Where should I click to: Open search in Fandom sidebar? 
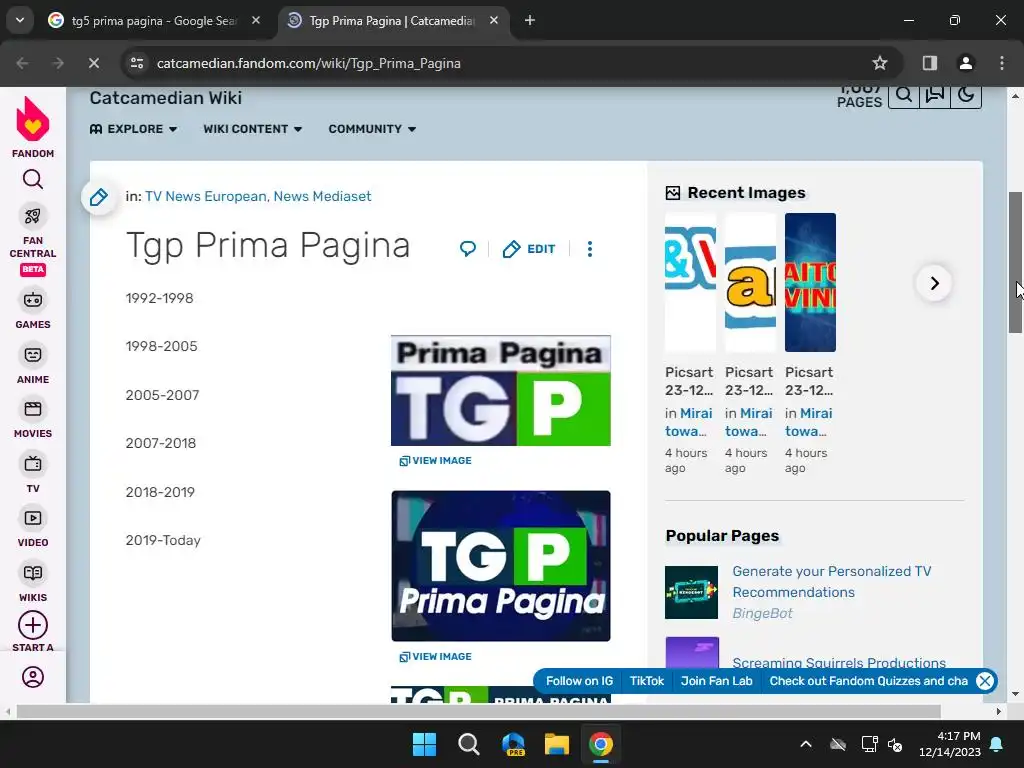click(33, 179)
